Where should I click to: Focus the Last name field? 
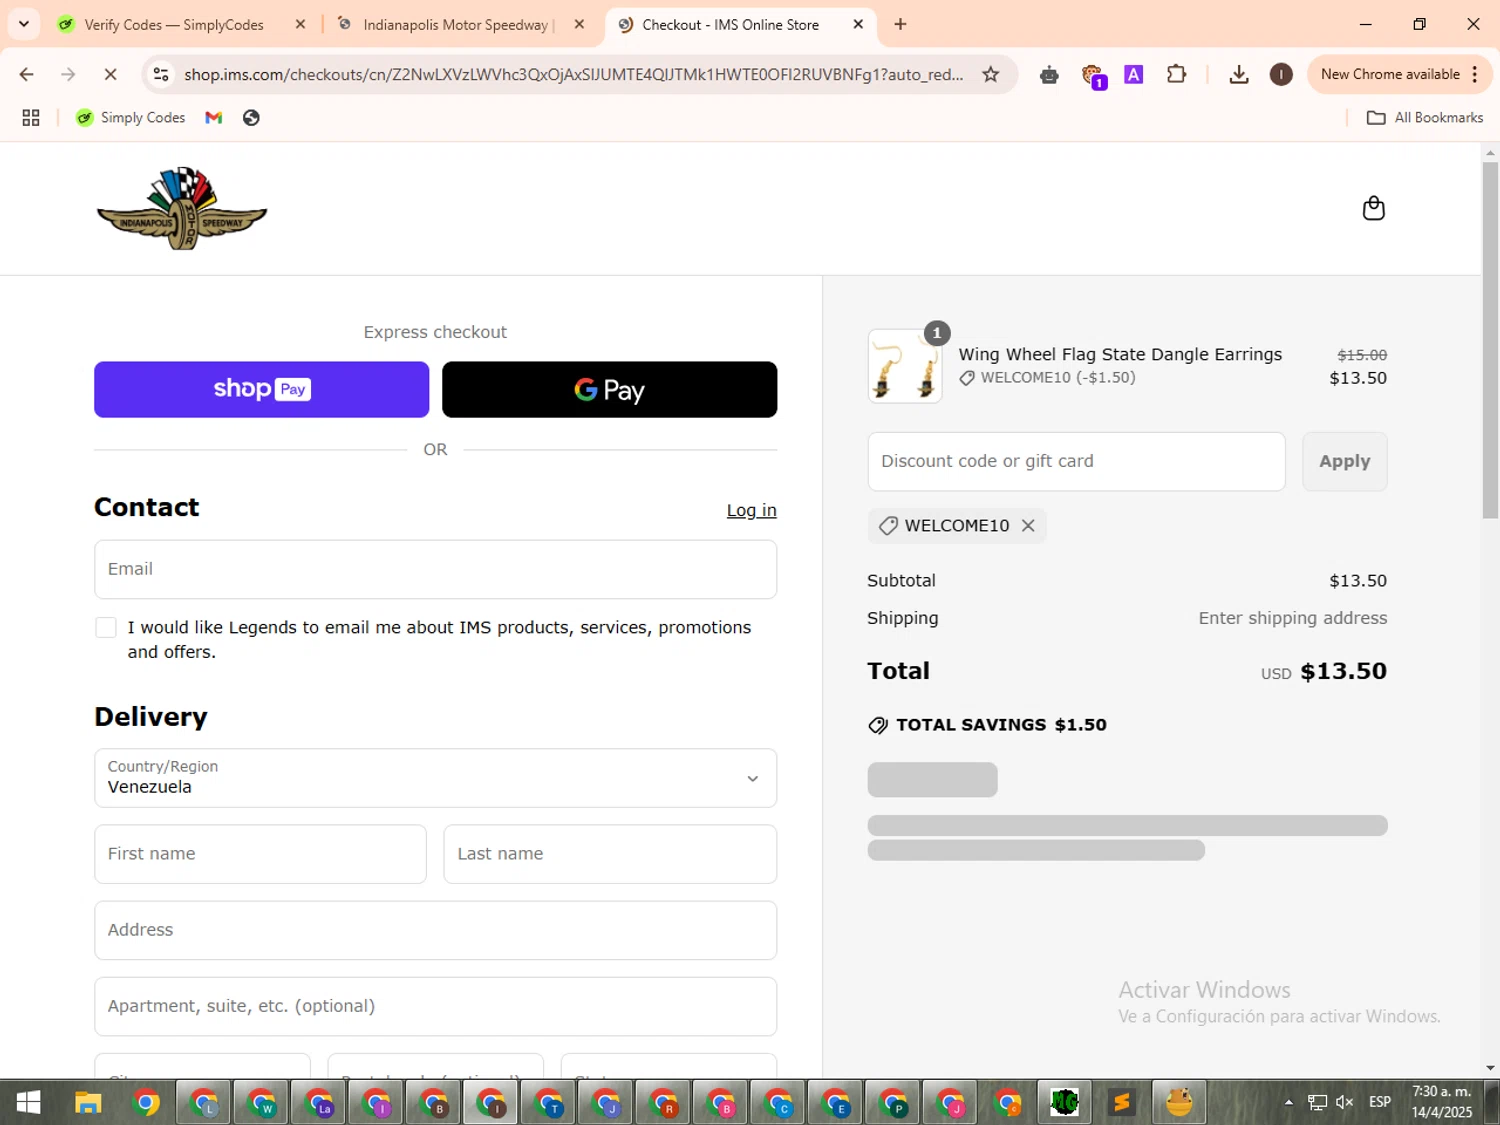click(610, 854)
